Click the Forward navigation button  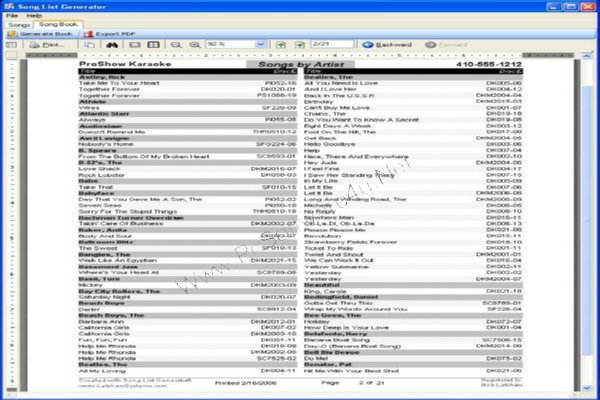446,45
